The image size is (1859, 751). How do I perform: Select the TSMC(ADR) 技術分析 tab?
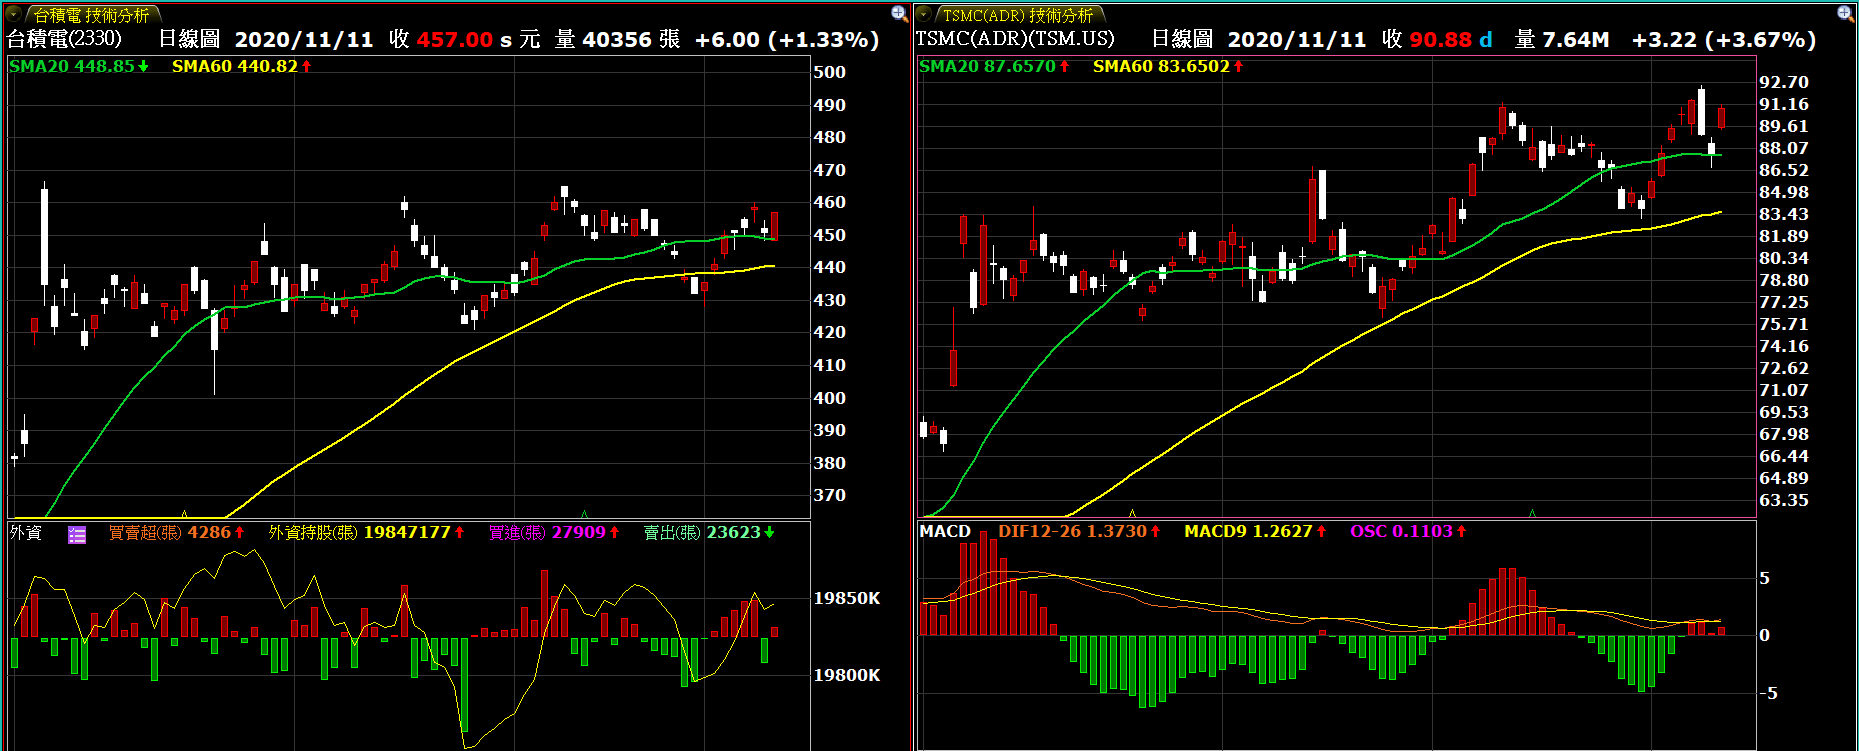coord(1017,15)
